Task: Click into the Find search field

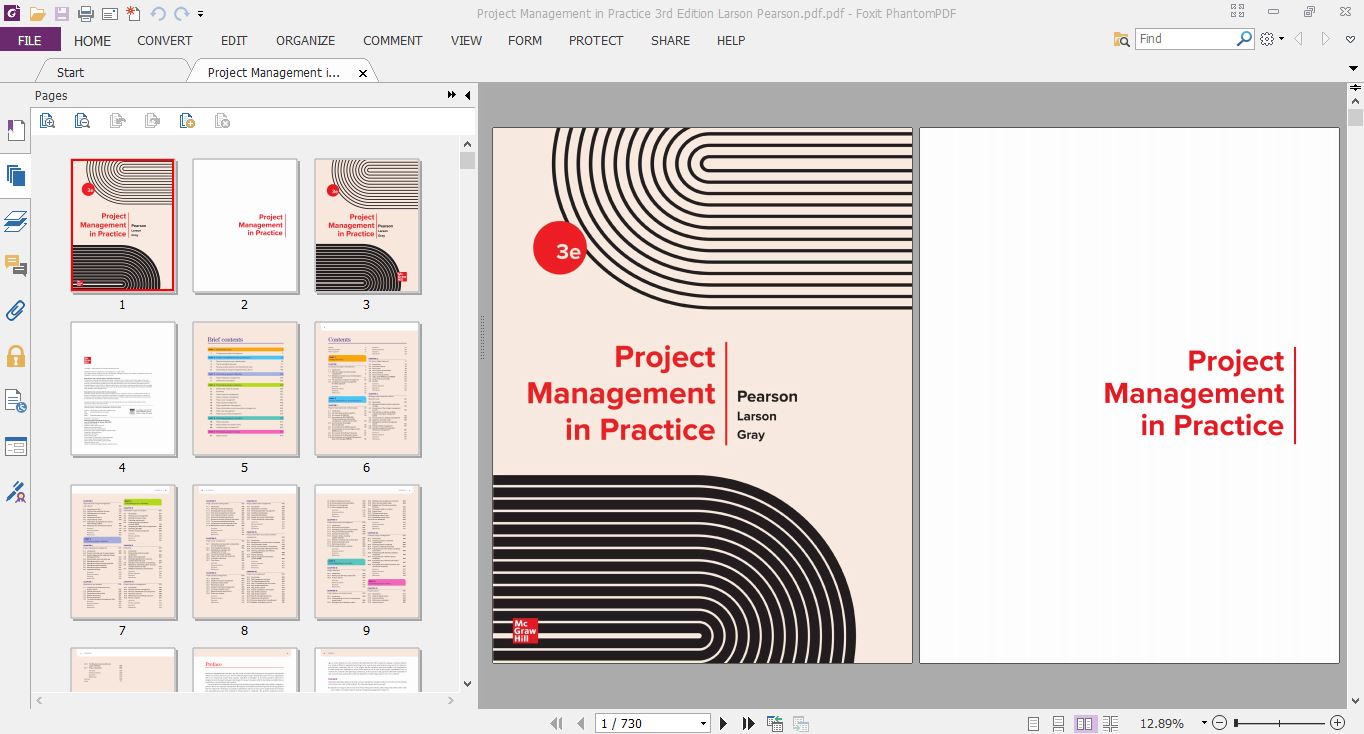Action: (x=1185, y=39)
